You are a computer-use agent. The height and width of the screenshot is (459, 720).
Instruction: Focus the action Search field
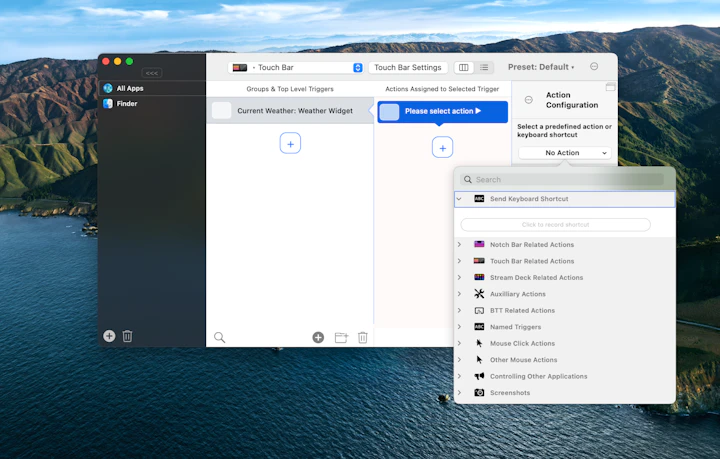tap(563, 179)
